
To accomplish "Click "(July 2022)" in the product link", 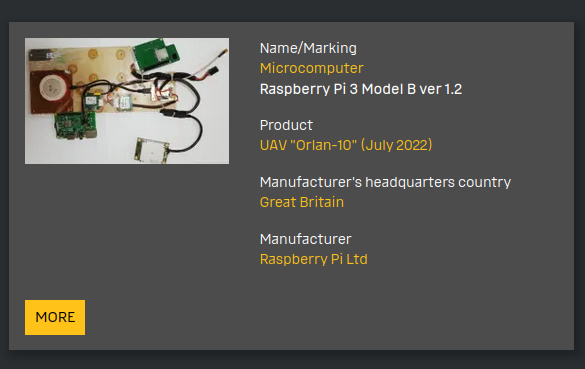I will coord(397,145).
